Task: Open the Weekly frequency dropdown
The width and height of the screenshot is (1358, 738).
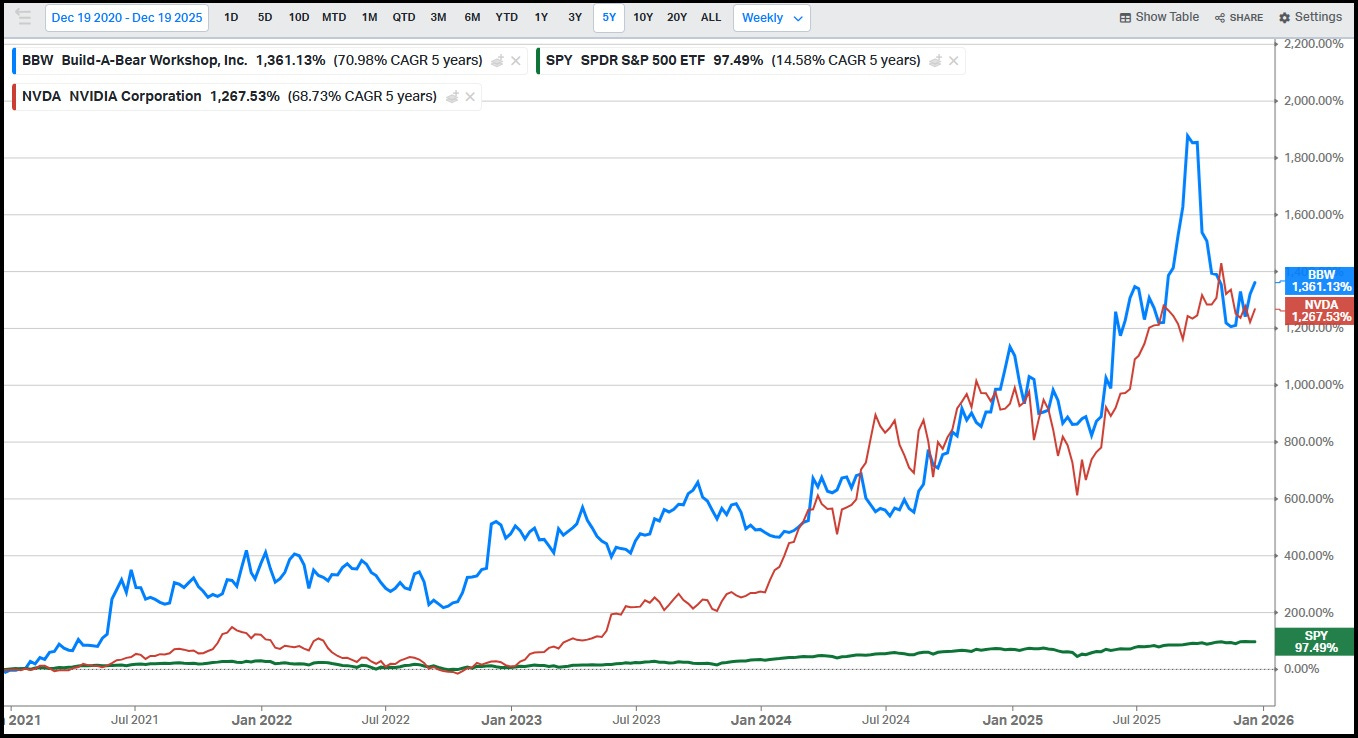Action: pos(772,18)
